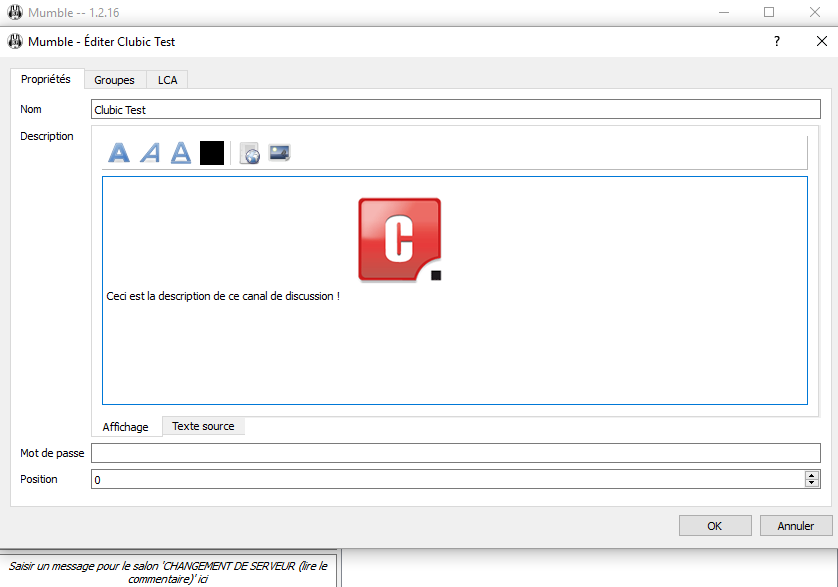Click the Mumble icon in dialog title bar
The image size is (838, 587).
(x=15, y=41)
